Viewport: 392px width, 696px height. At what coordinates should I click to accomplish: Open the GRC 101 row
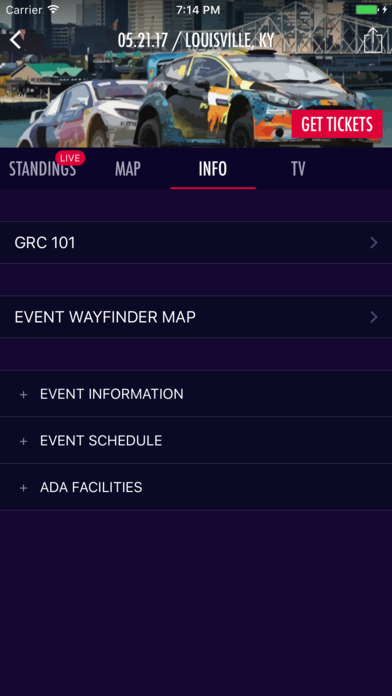click(196, 242)
